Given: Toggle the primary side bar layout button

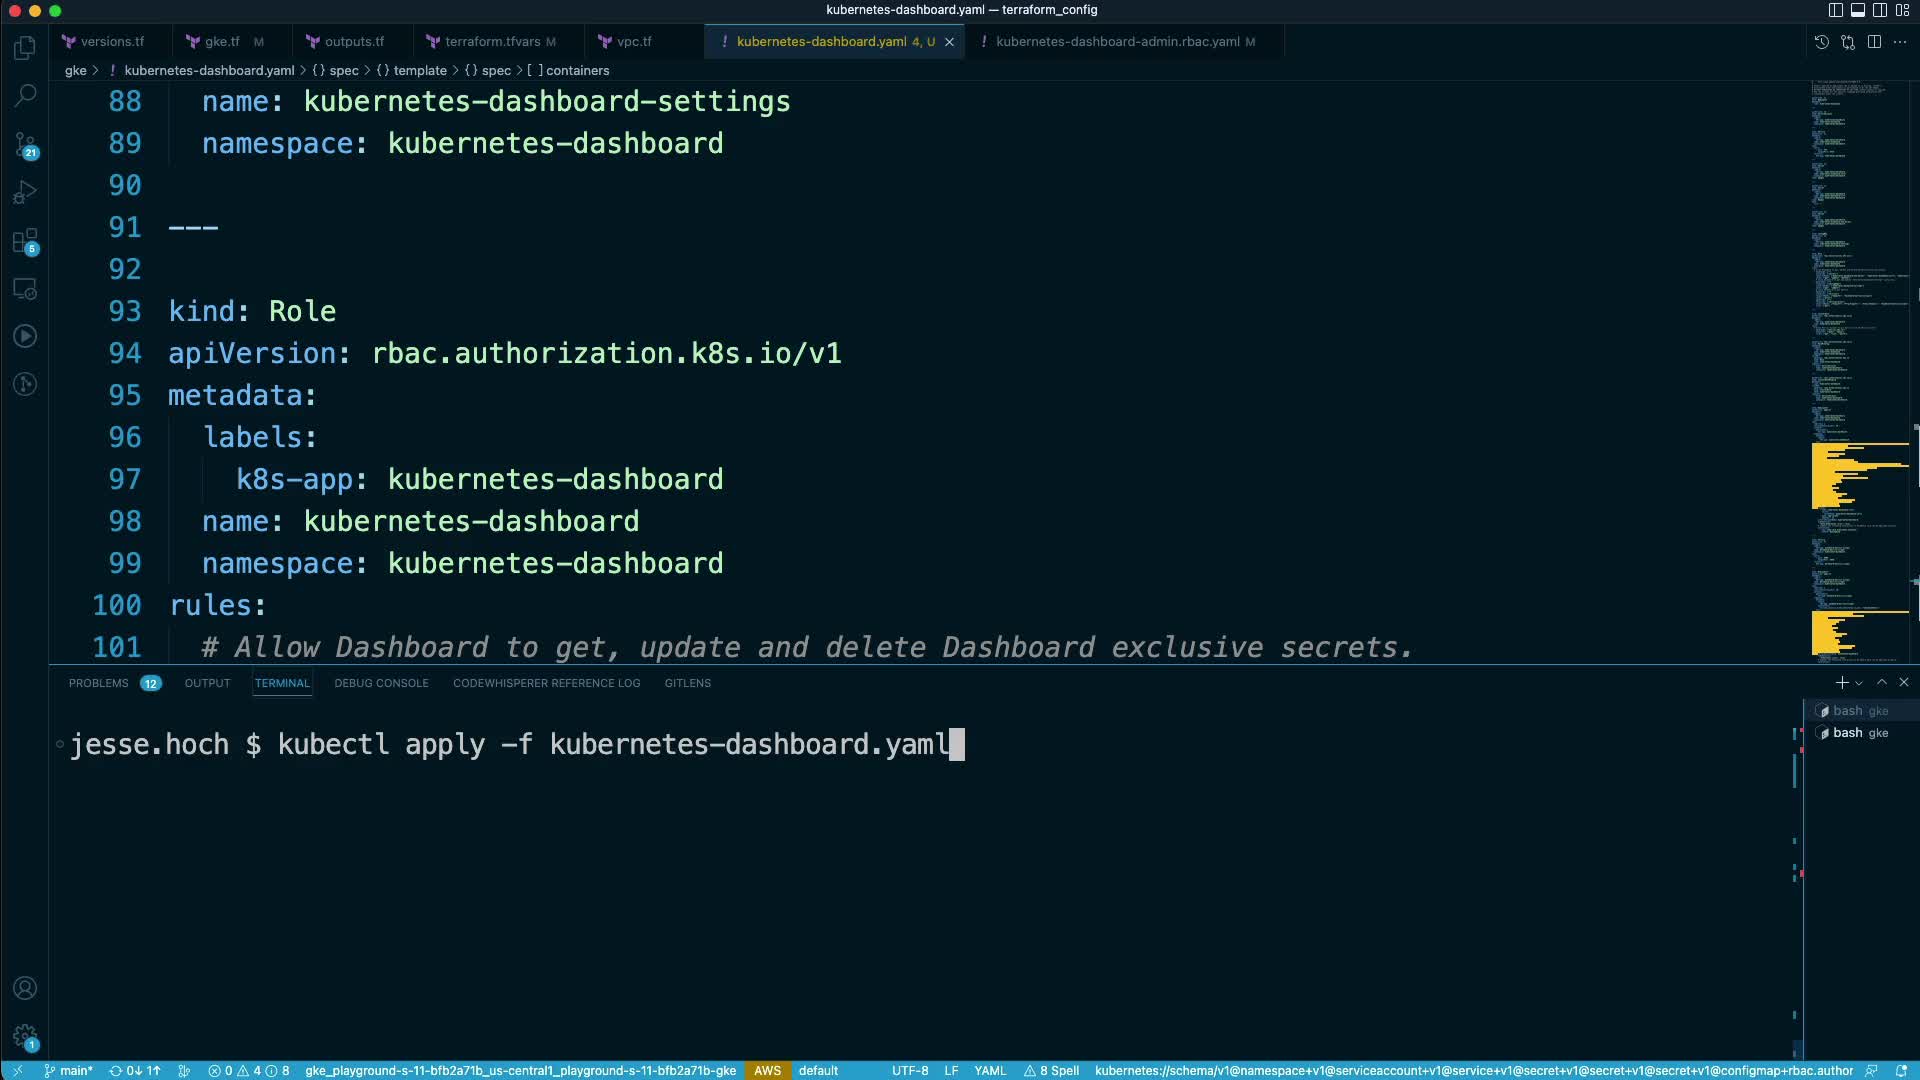Looking at the screenshot, I should point(1835,10).
